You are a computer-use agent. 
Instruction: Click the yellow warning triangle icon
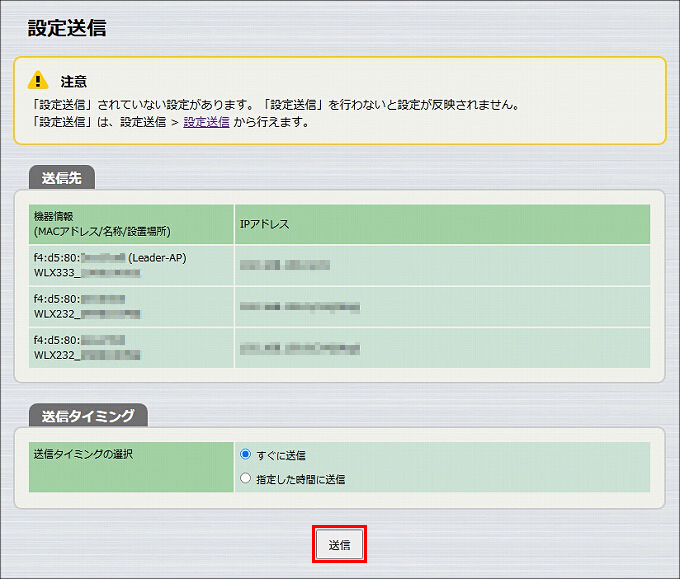(x=38, y=80)
